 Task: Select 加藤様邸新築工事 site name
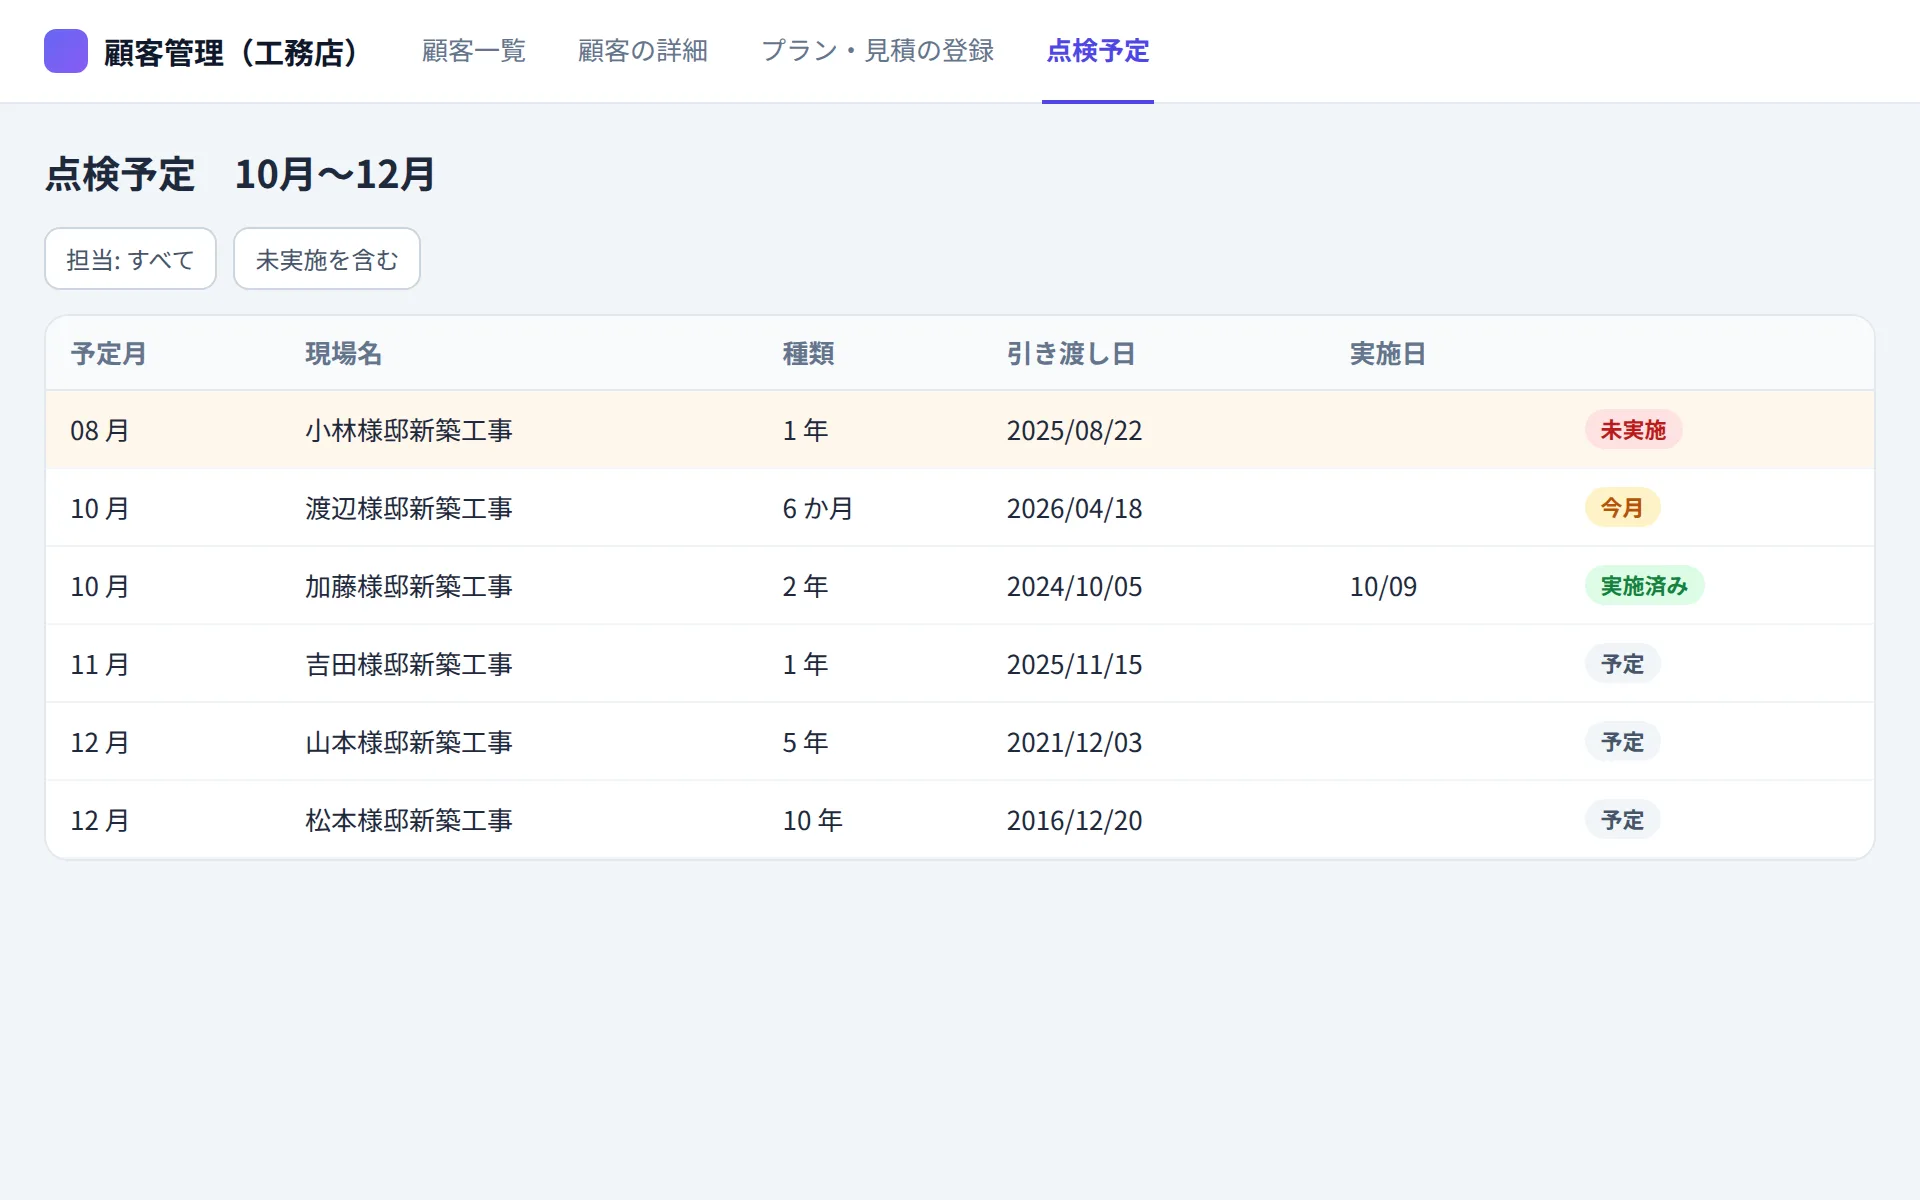(x=409, y=586)
